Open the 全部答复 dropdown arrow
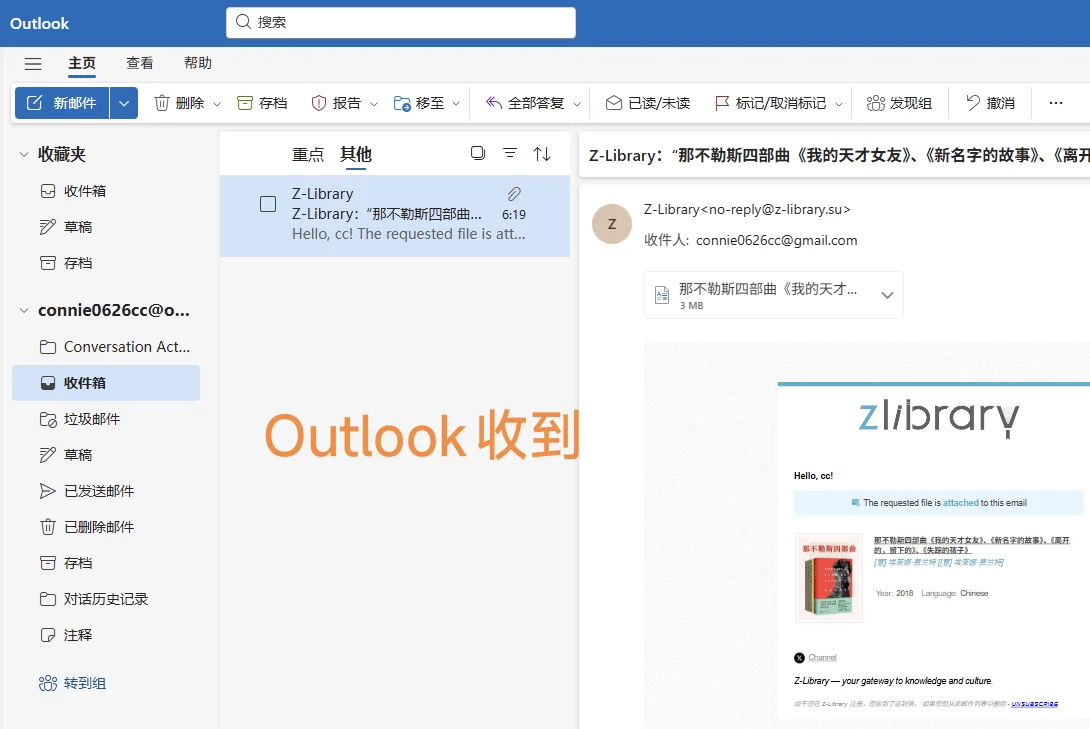Screen dimensions: 1090x729 (577, 104)
